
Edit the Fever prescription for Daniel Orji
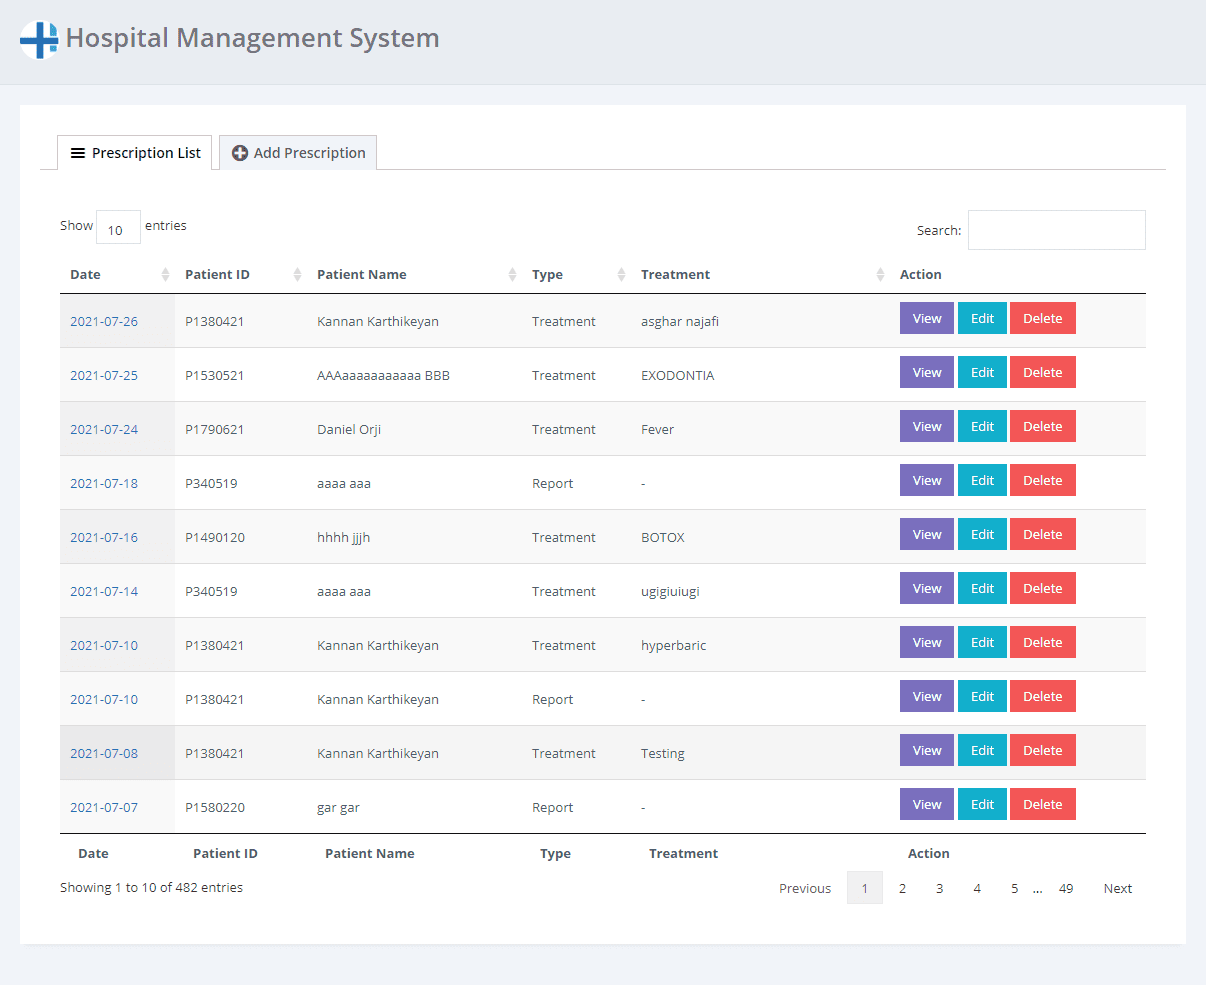pos(982,425)
